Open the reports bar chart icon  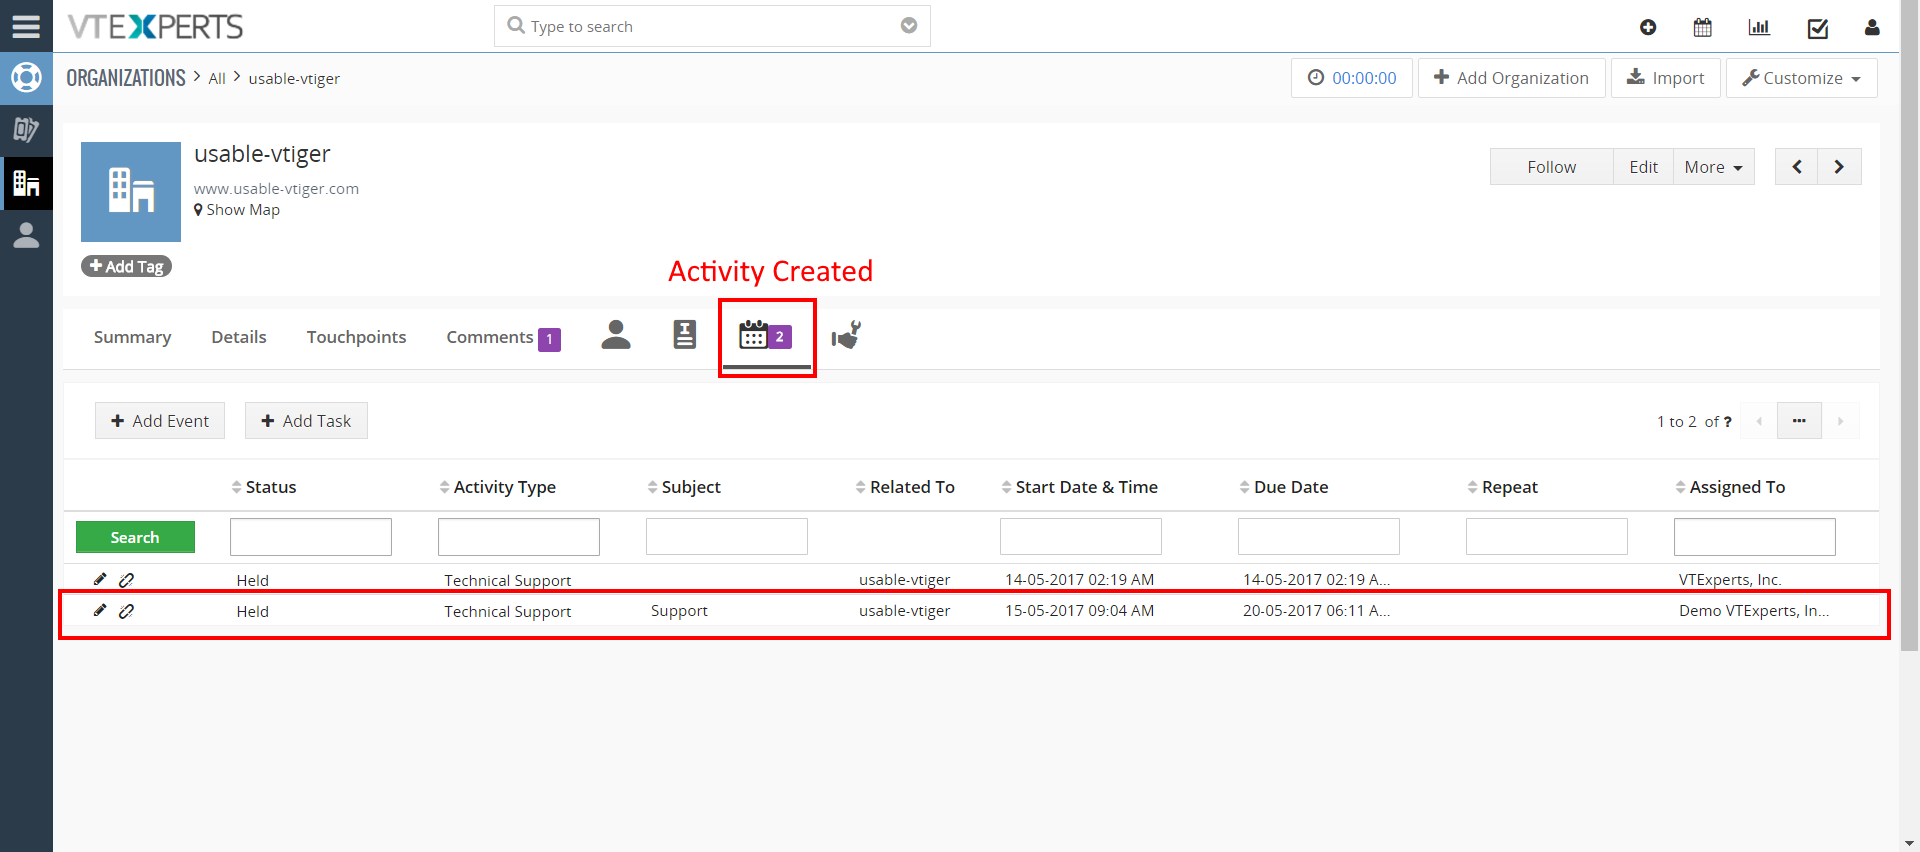[x=1759, y=27]
